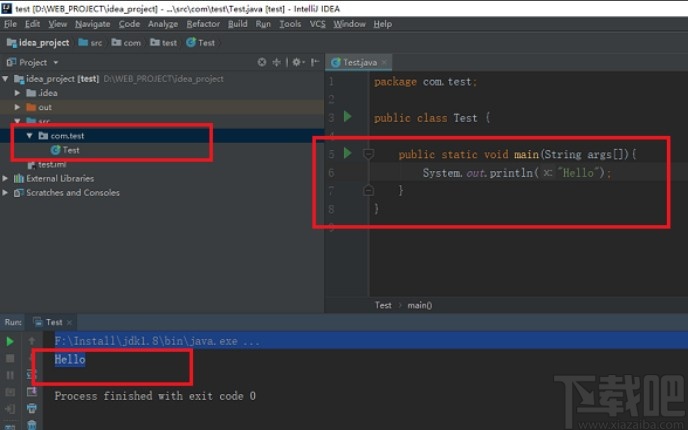The width and height of the screenshot is (688, 430).
Task: Open the Run menu
Action: coord(263,24)
